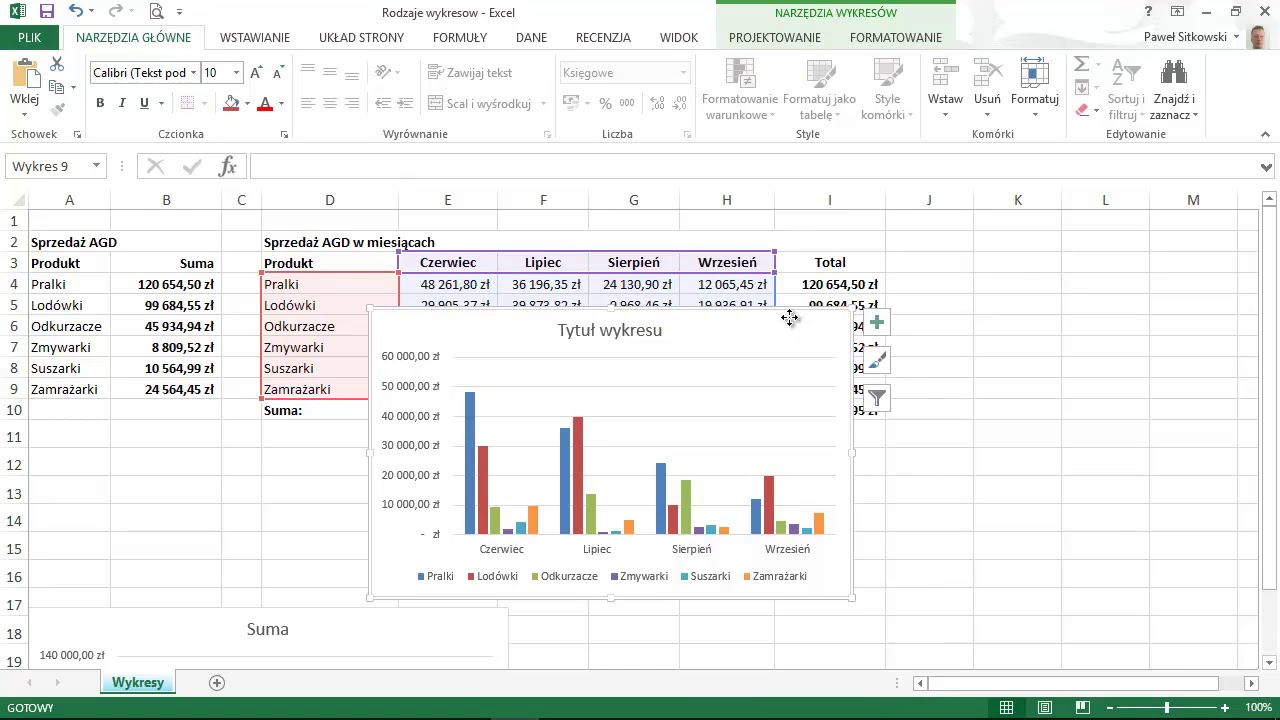The width and height of the screenshot is (1280, 720).
Task: Click the Print Preview icon in quick access toolbar
Action: click(156, 12)
